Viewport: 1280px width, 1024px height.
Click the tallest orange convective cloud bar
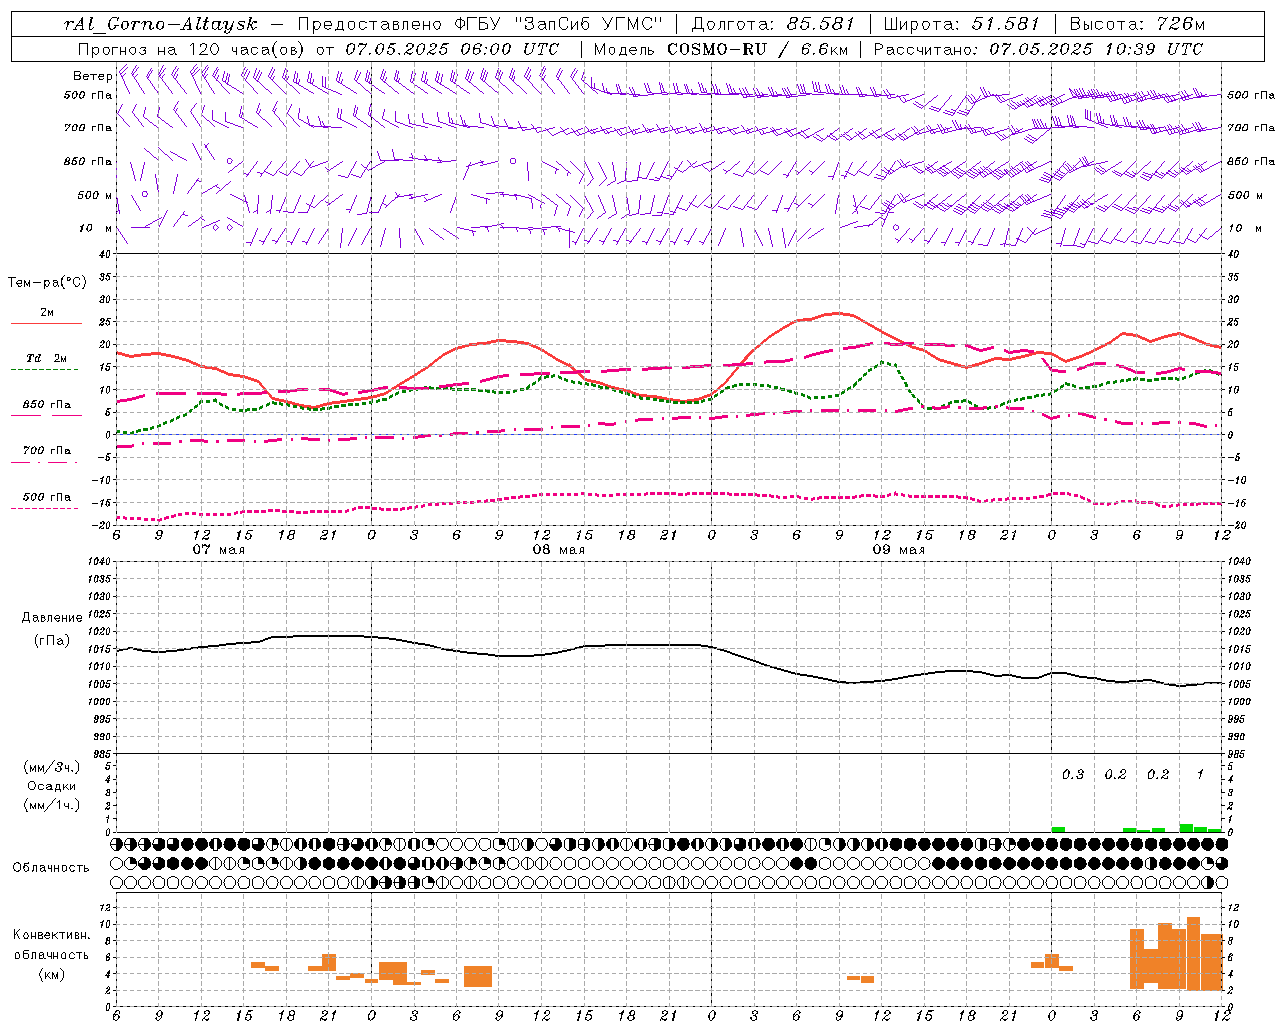pyautogui.click(x=1193, y=953)
